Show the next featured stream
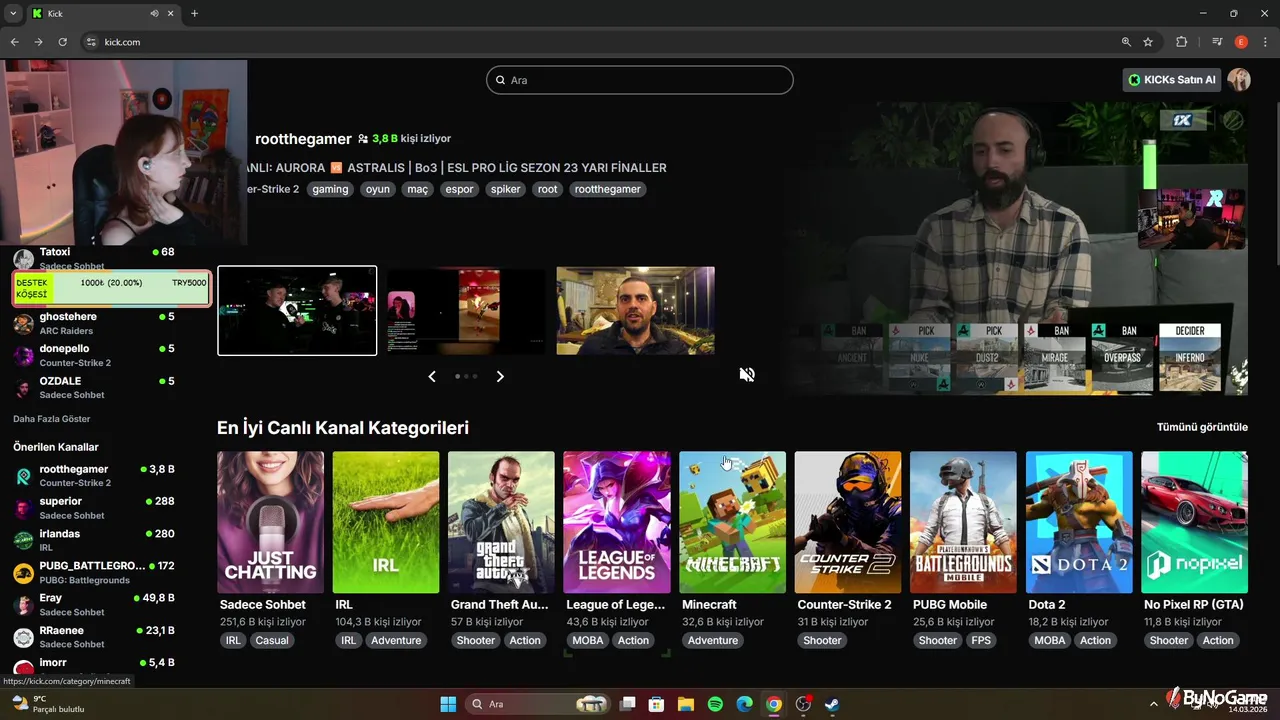This screenshot has height=720, width=1280. point(500,376)
